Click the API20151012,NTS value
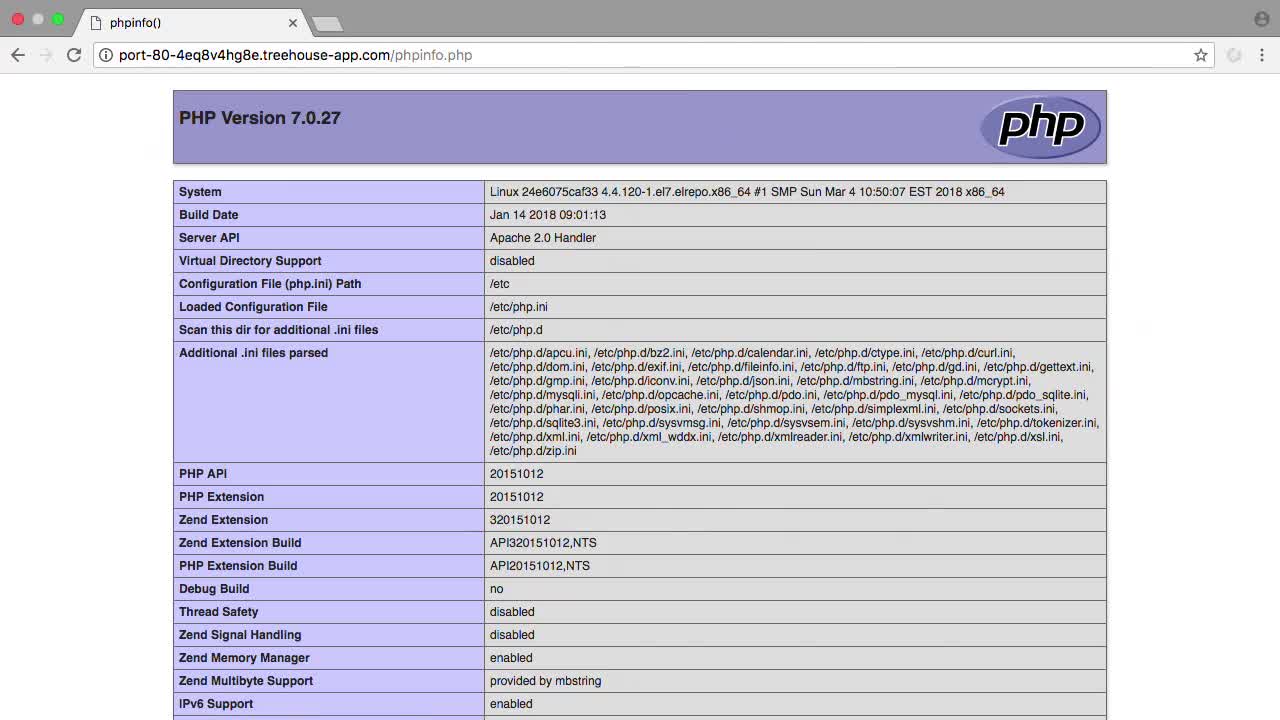This screenshot has width=1280, height=720. point(540,566)
